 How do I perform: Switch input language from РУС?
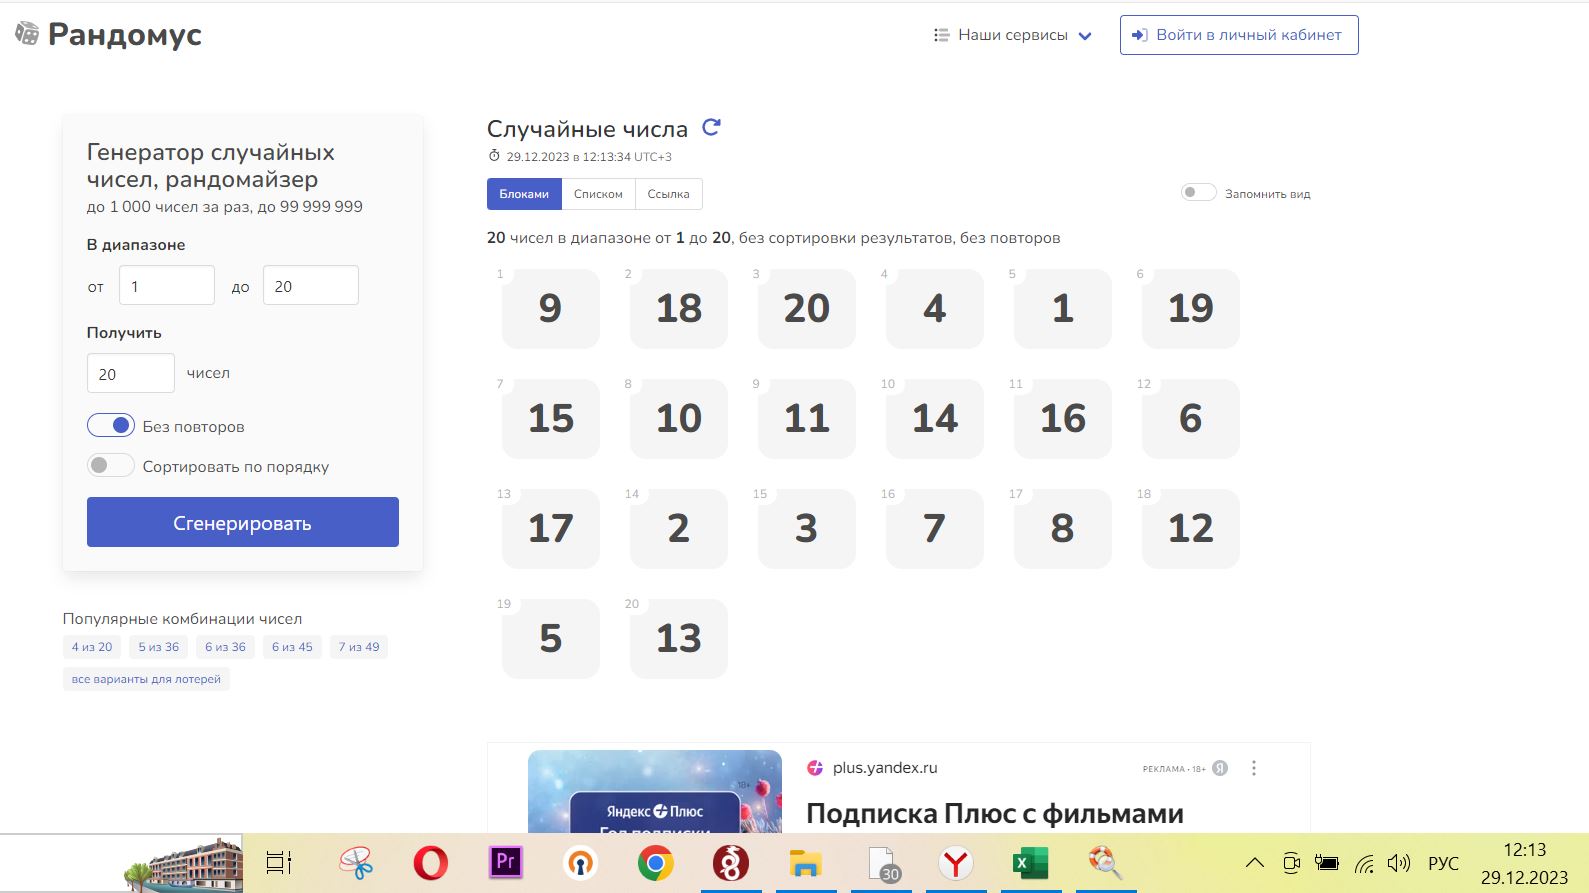click(x=1443, y=863)
